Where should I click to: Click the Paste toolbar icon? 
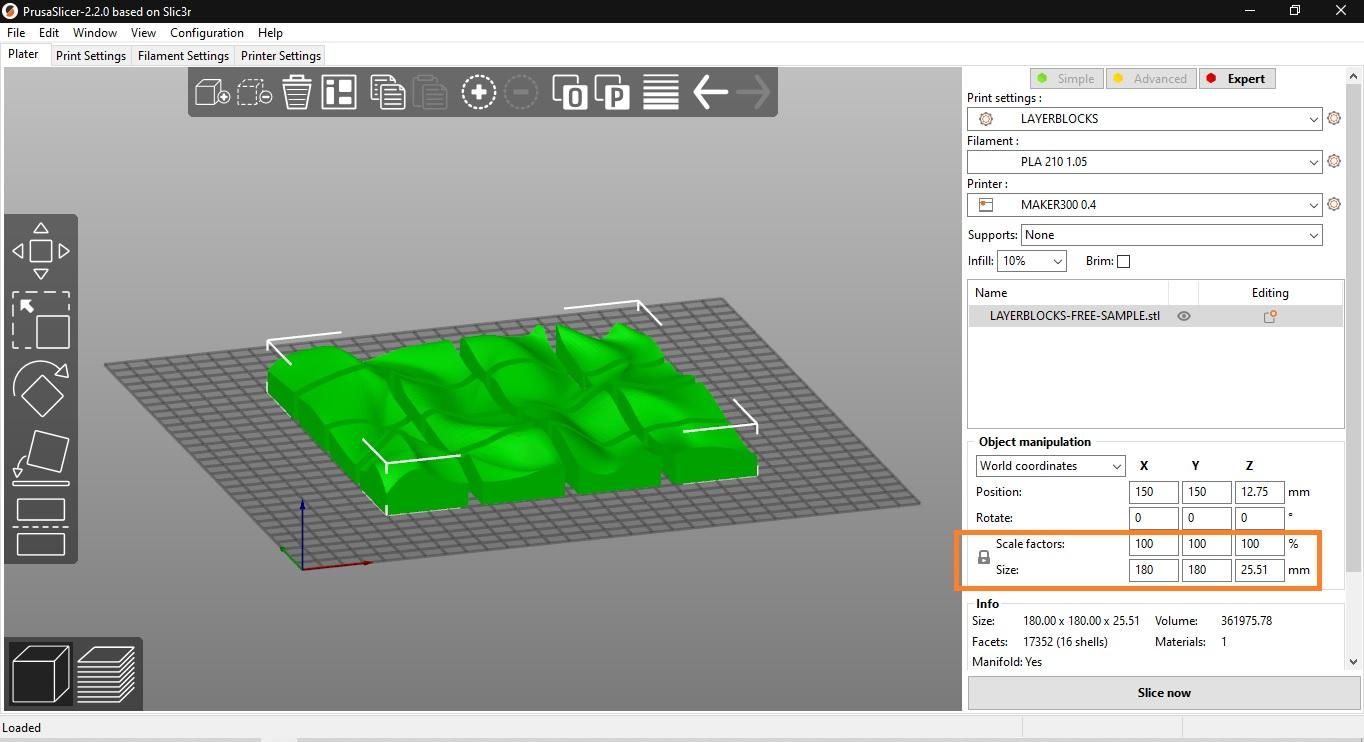tap(430, 93)
